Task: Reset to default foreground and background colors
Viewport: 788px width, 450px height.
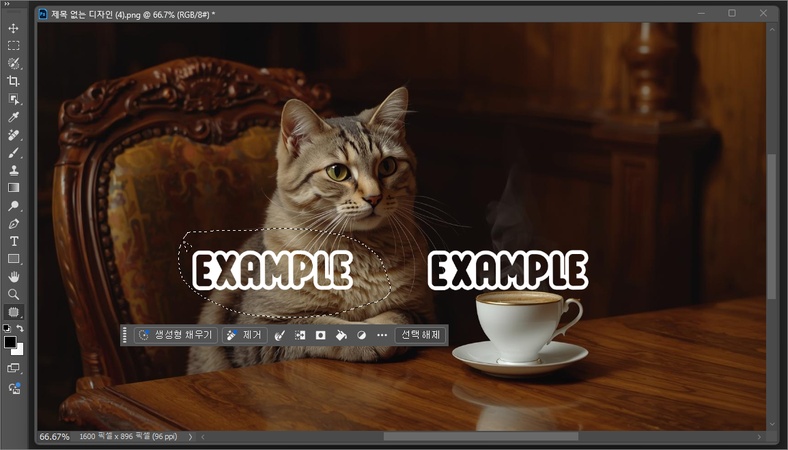Action: click(x=6, y=328)
